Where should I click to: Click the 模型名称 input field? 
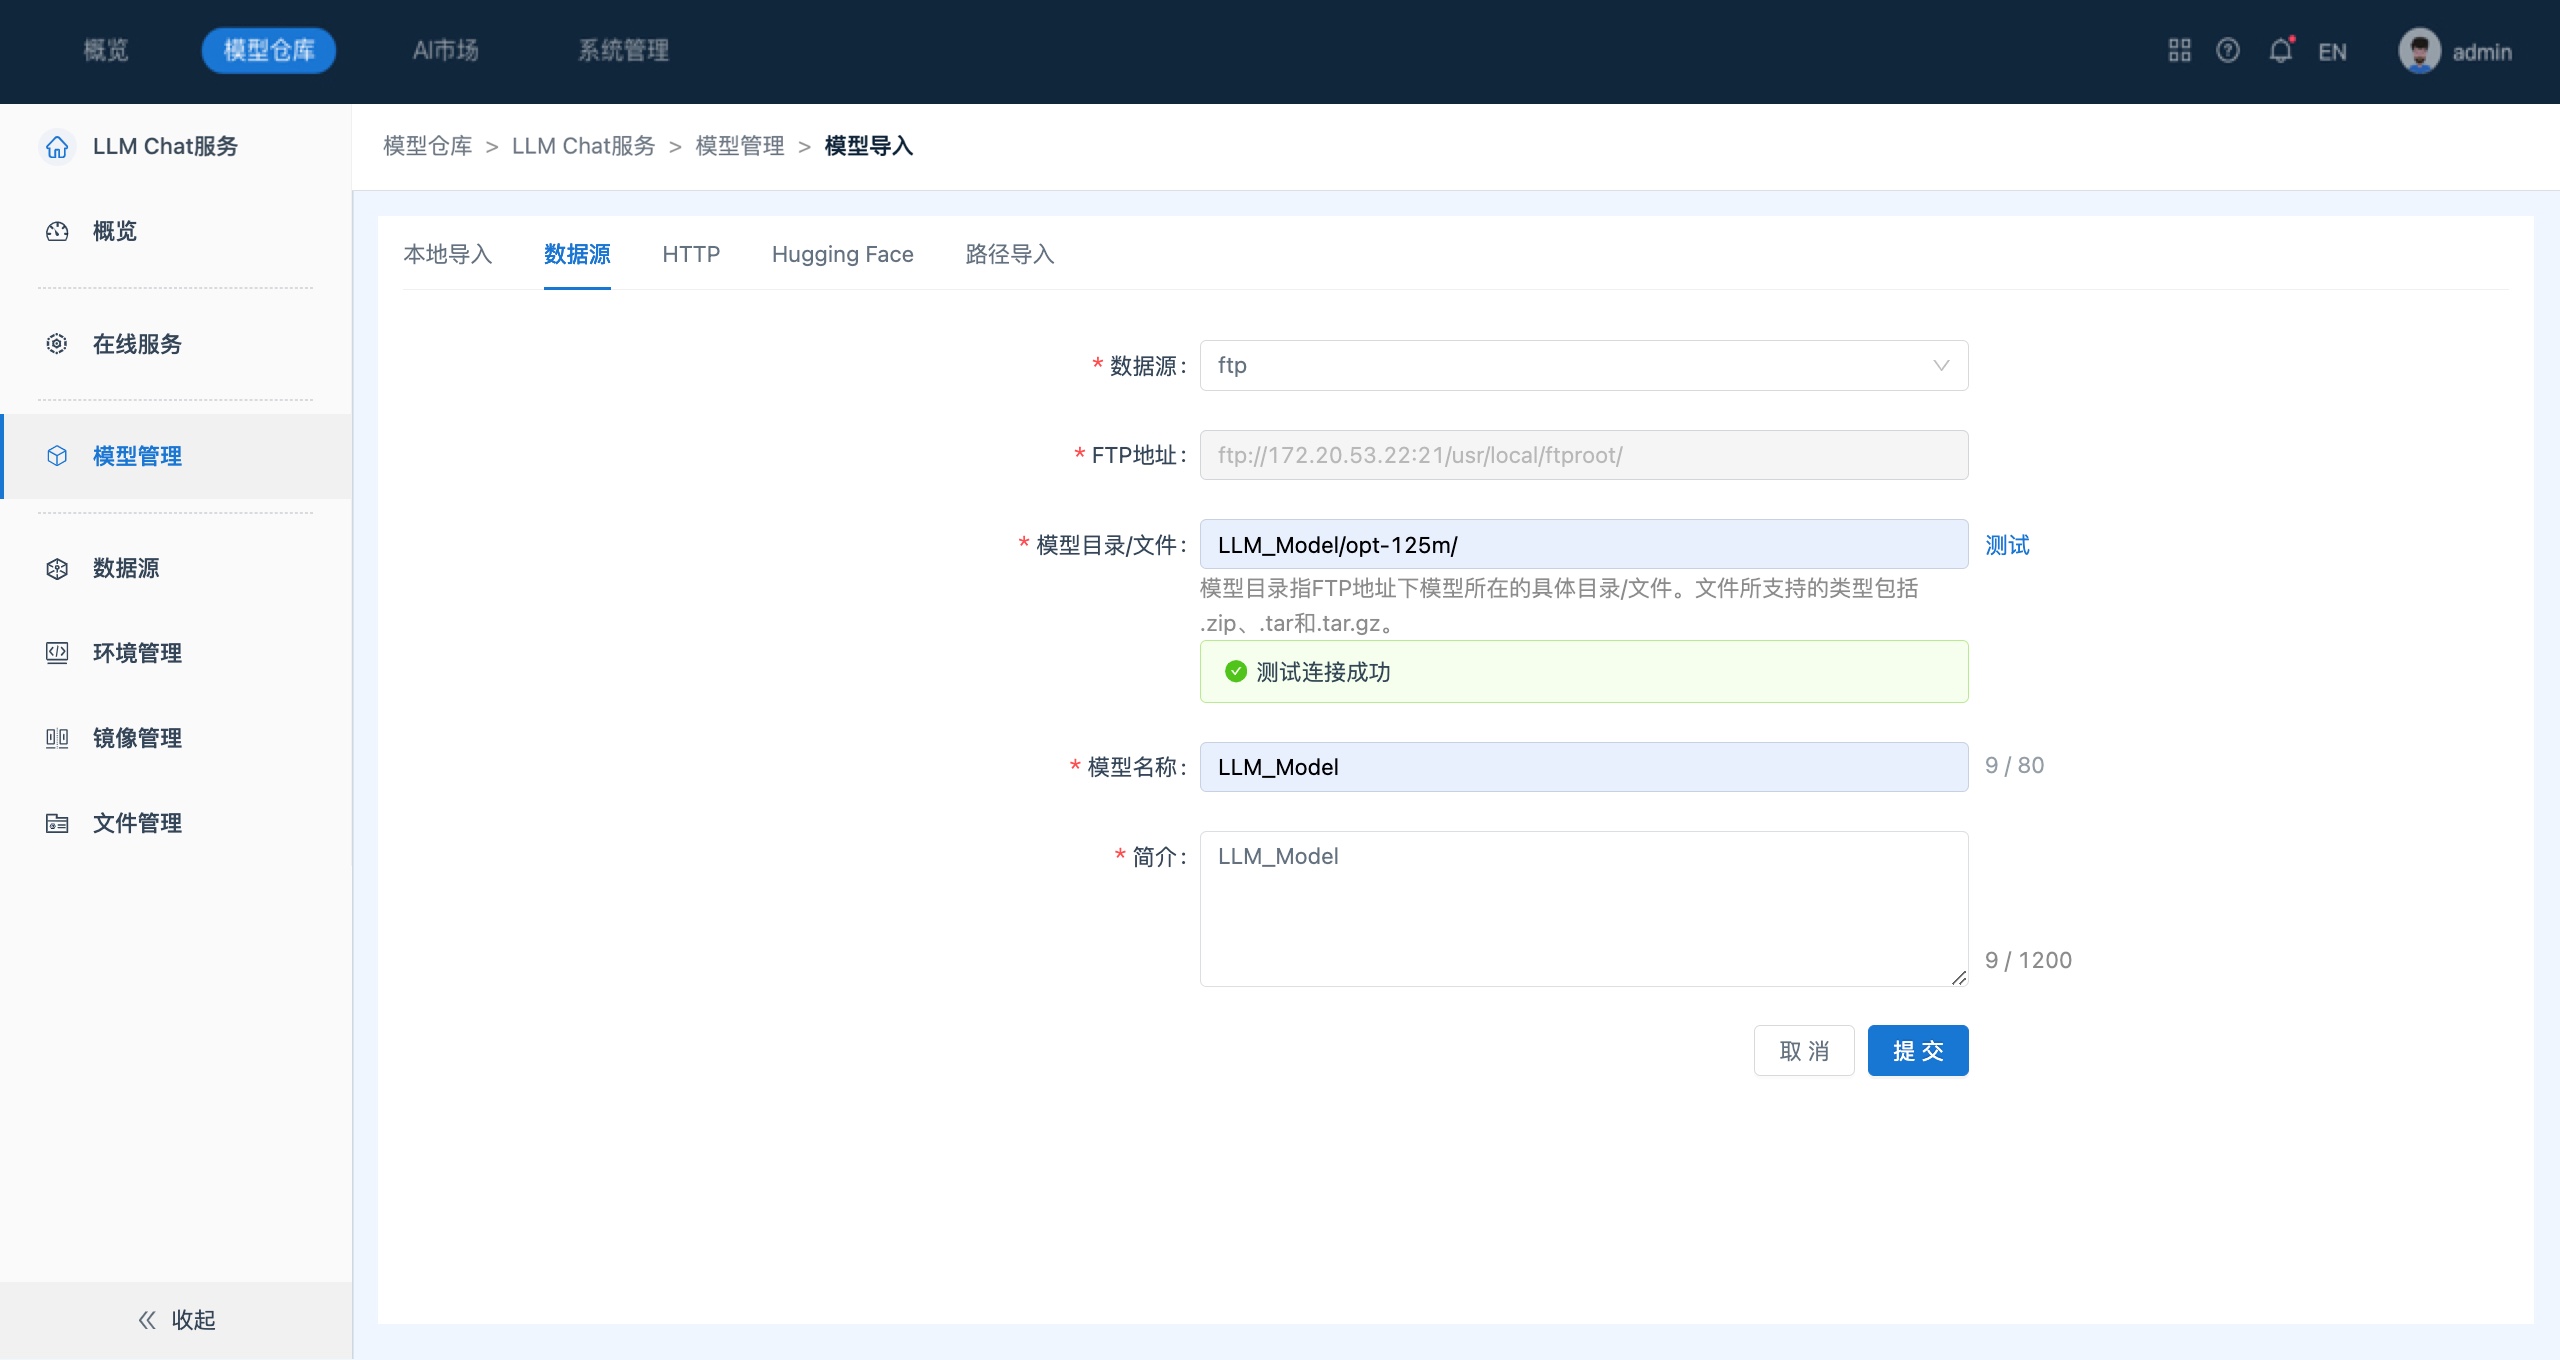pos(1583,767)
